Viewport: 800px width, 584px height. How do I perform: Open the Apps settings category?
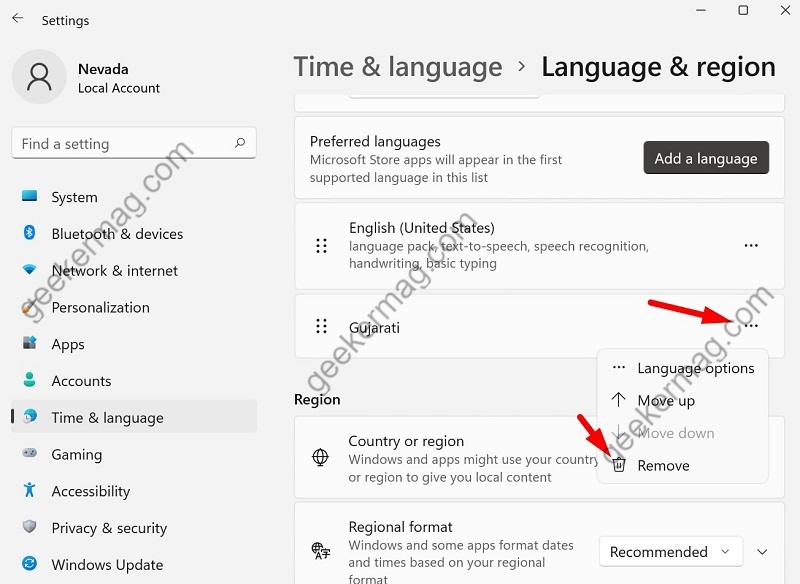(134, 344)
